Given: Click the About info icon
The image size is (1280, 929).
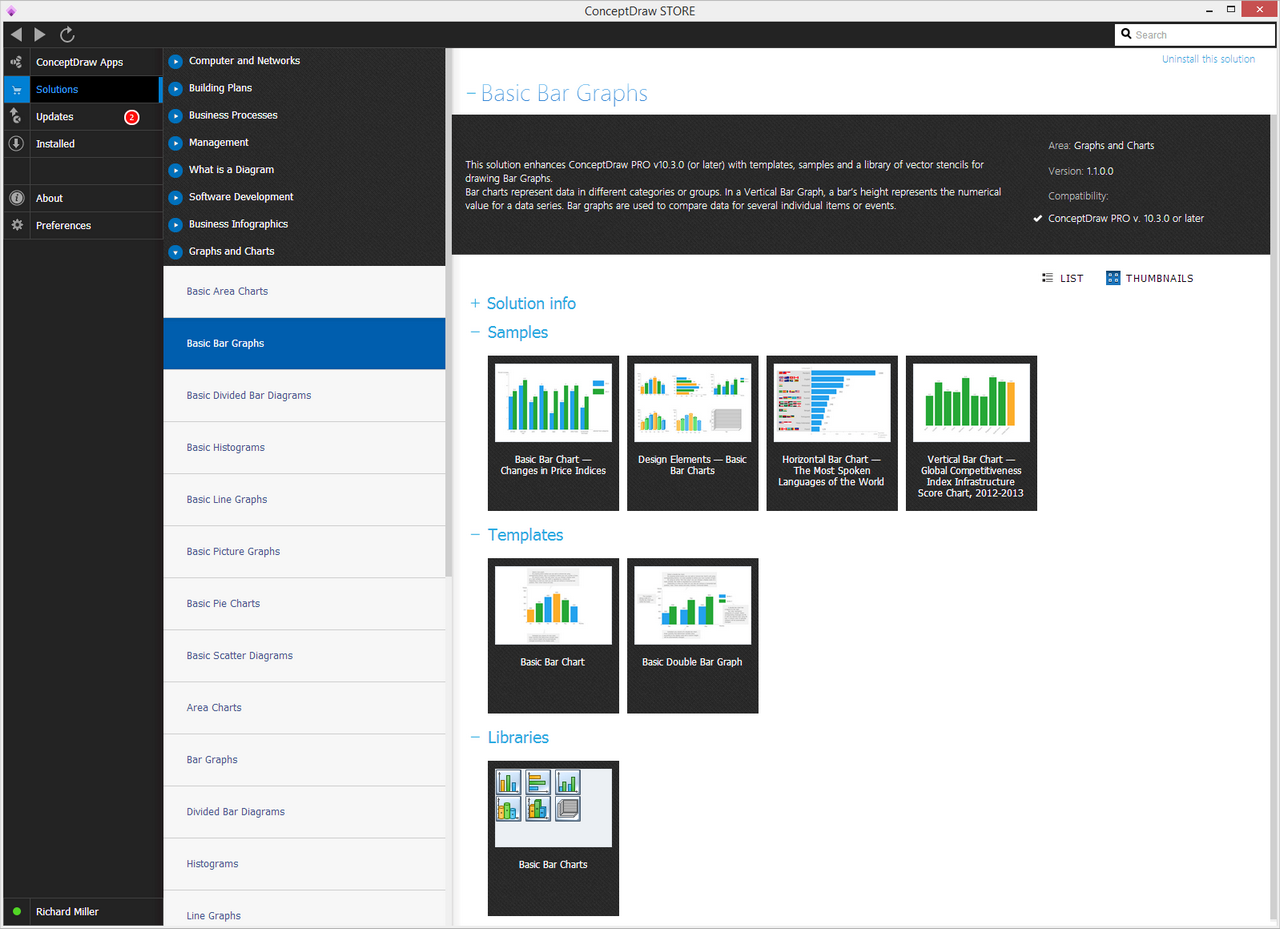Looking at the screenshot, I should pos(16,198).
